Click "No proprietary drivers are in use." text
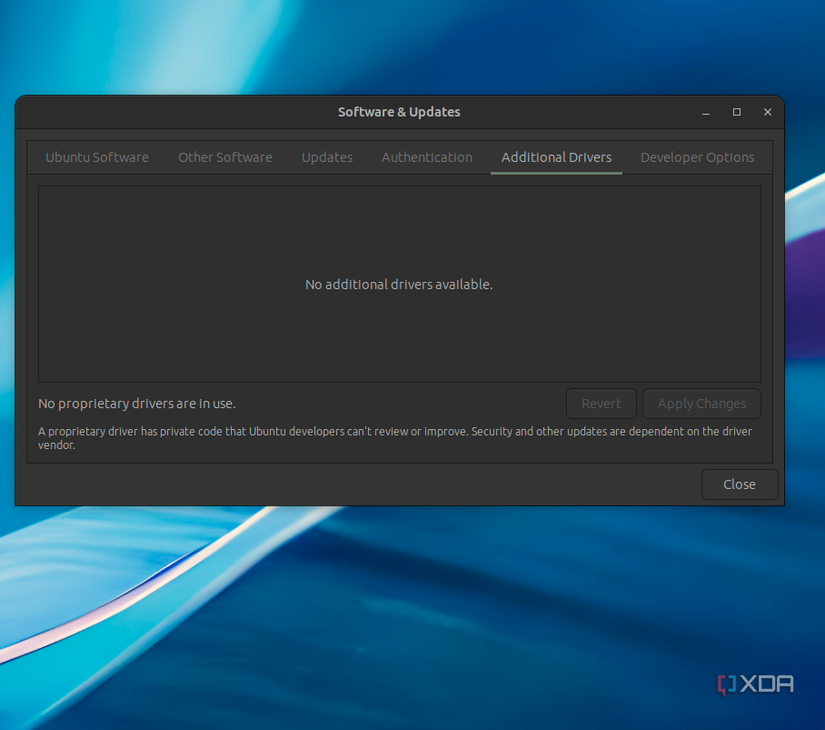The width and height of the screenshot is (825, 730). coord(137,404)
